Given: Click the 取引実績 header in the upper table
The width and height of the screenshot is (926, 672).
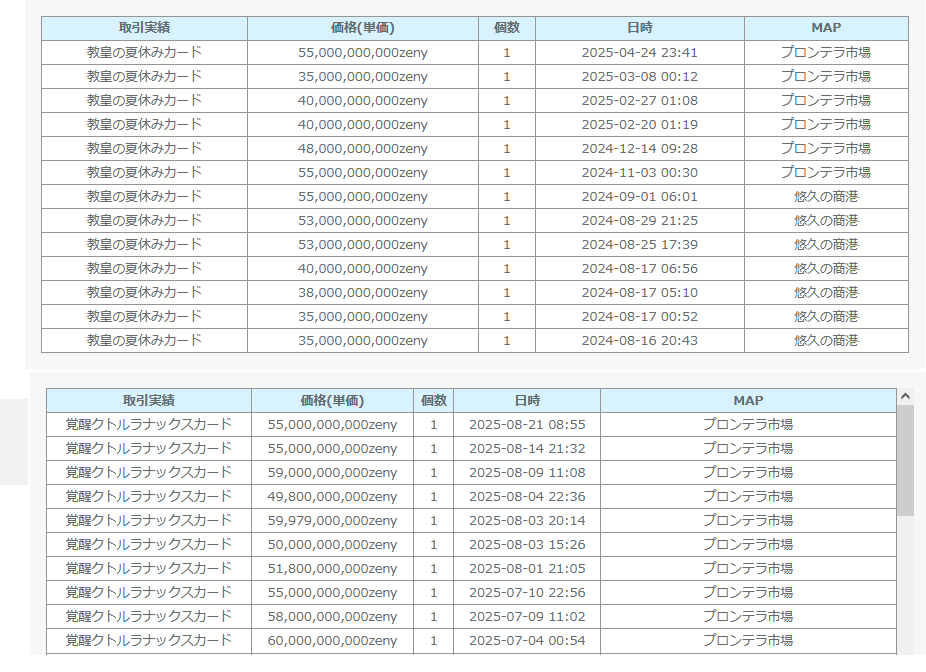Looking at the screenshot, I should click(144, 28).
